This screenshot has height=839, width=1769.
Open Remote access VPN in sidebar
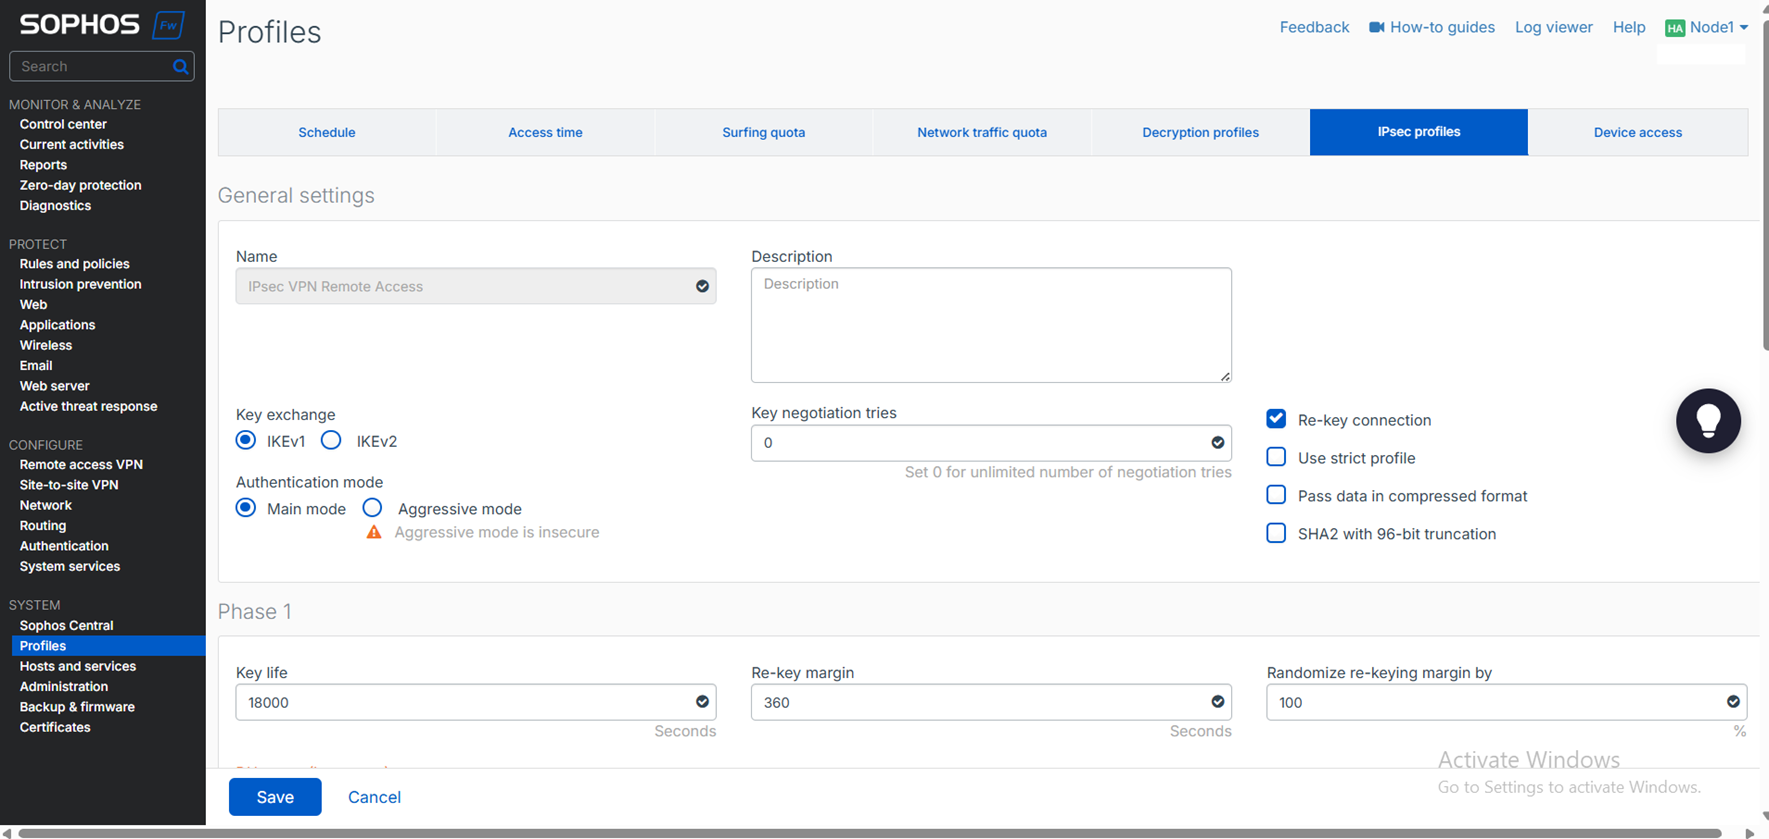click(x=81, y=465)
